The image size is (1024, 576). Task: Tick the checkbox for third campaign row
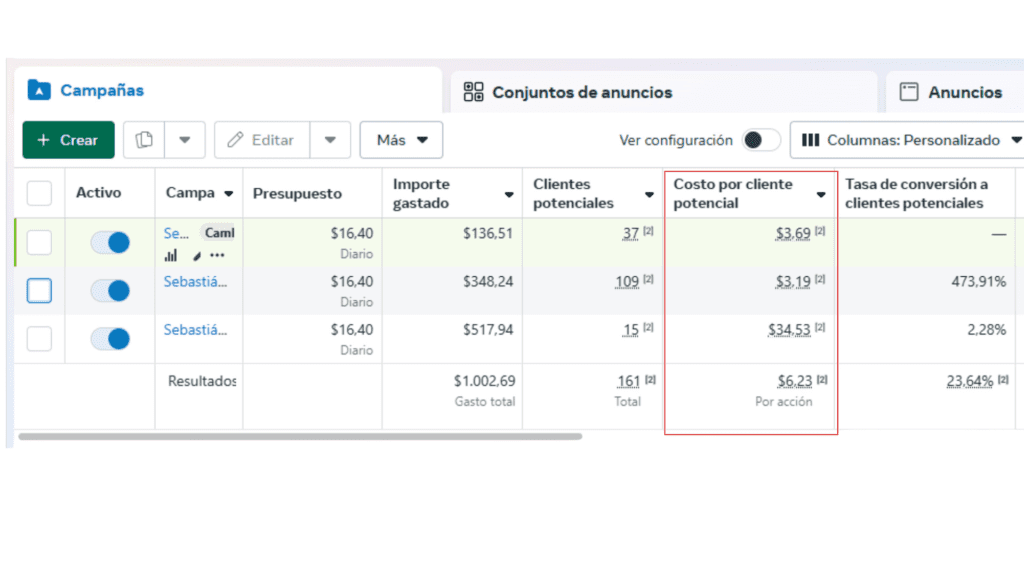pos(39,339)
